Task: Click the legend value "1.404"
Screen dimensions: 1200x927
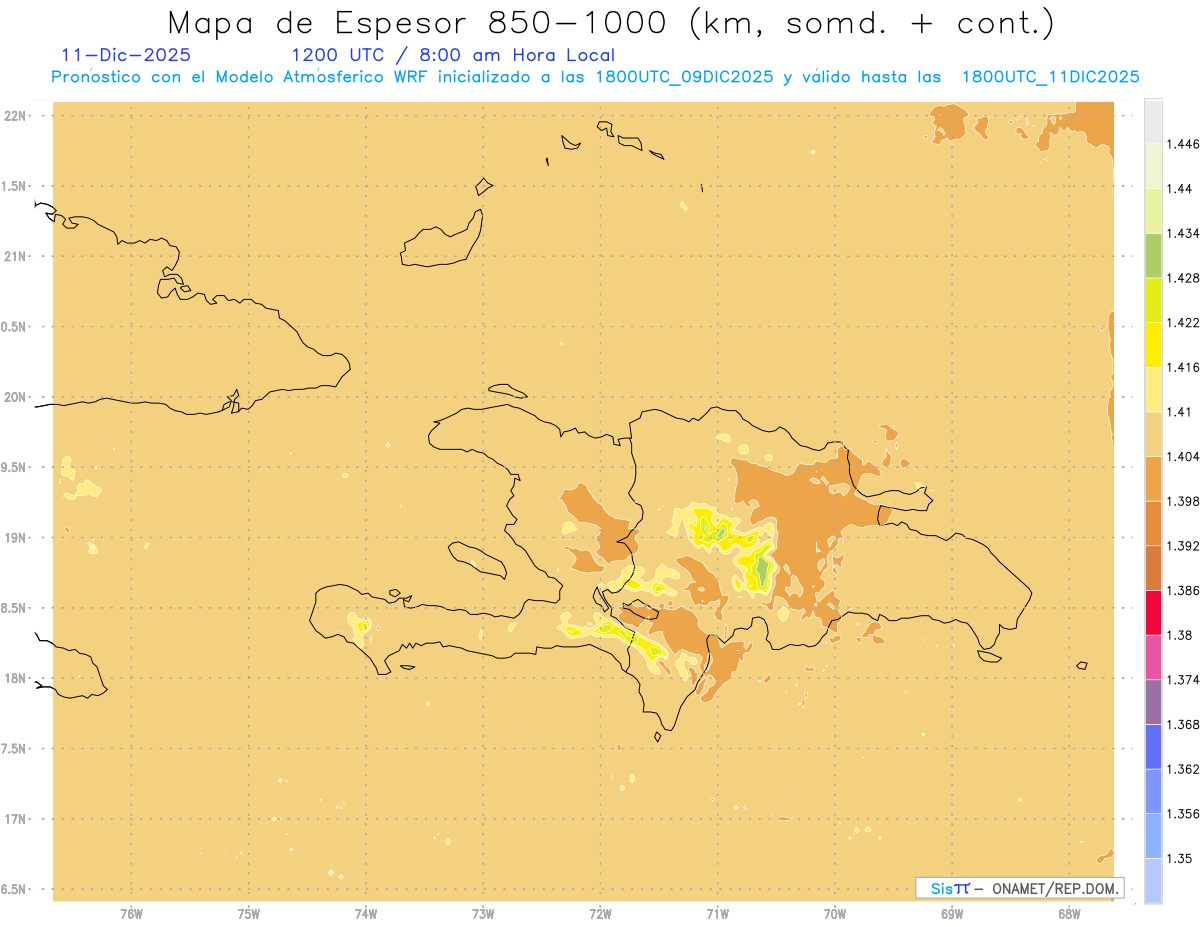Action: pos(1183,456)
